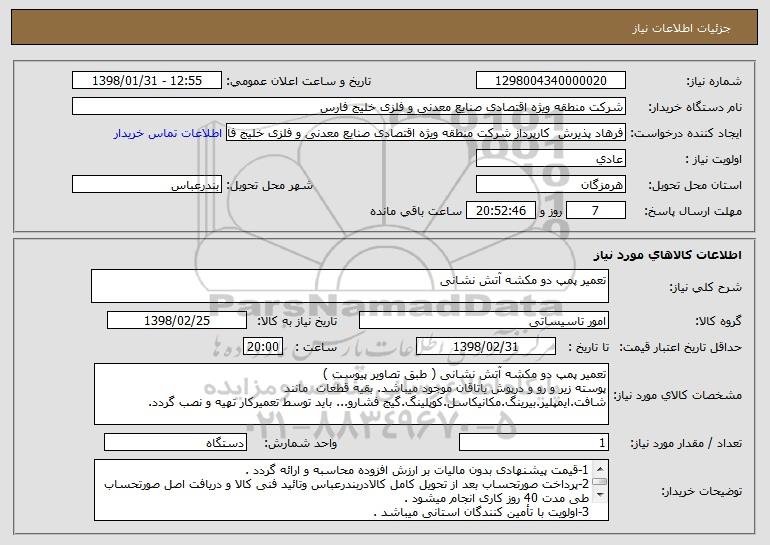Click the label مشخصات کالای مورد نیاز
Viewport: 770px width, 545px height.
pyautogui.click(x=678, y=395)
